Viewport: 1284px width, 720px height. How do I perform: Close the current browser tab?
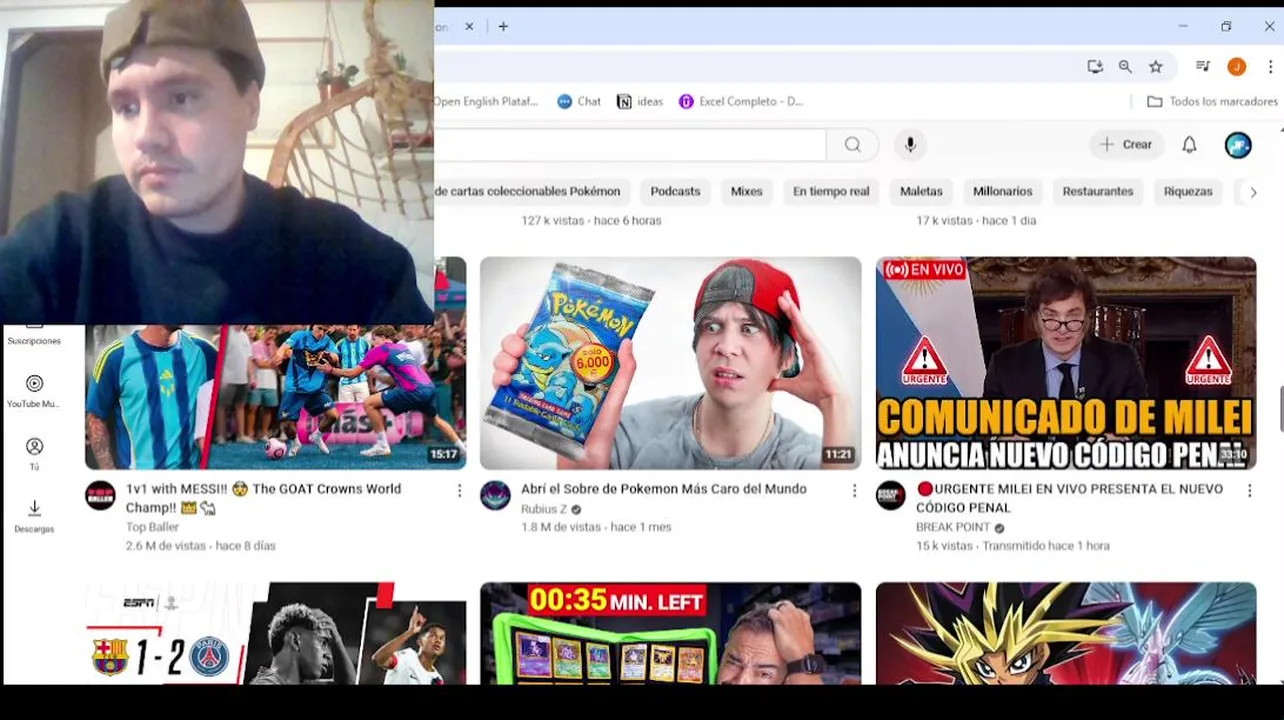(x=469, y=27)
